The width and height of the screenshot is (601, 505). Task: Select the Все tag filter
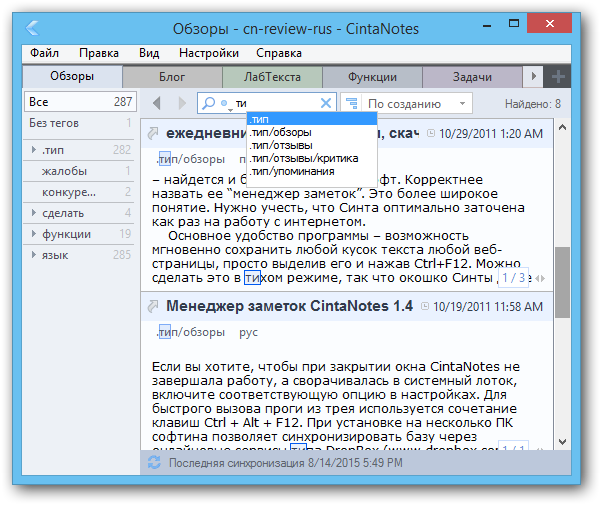80,102
